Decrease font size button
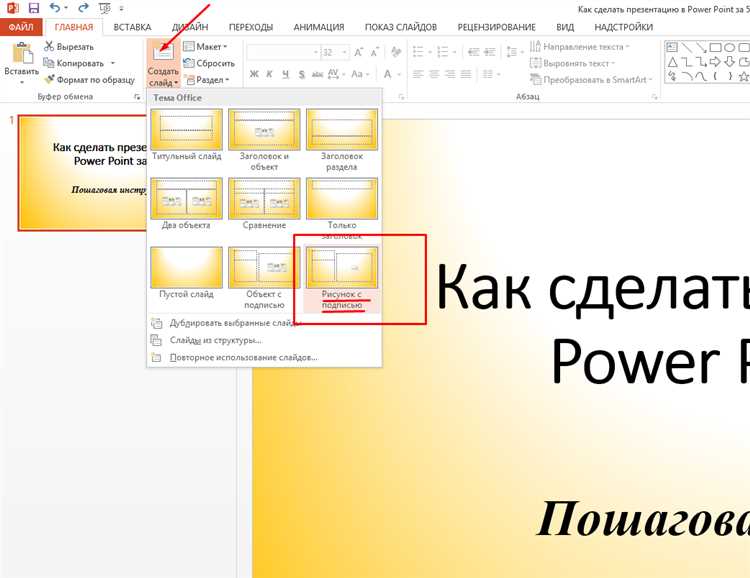The height and width of the screenshot is (578, 750). 375,52
